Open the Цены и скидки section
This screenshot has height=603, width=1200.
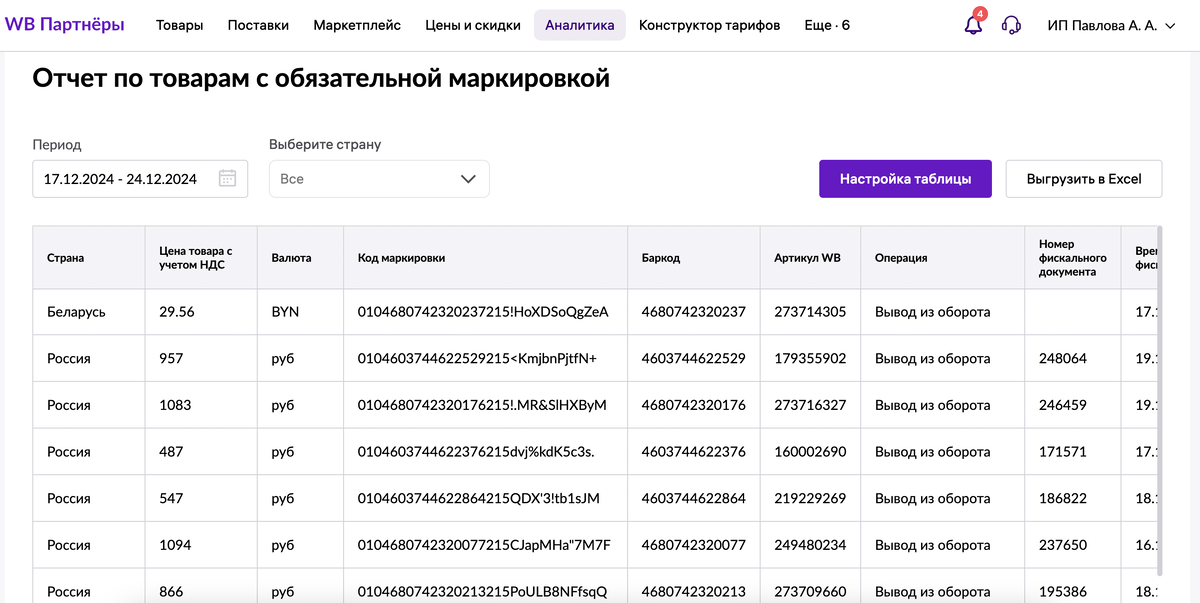tap(472, 25)
